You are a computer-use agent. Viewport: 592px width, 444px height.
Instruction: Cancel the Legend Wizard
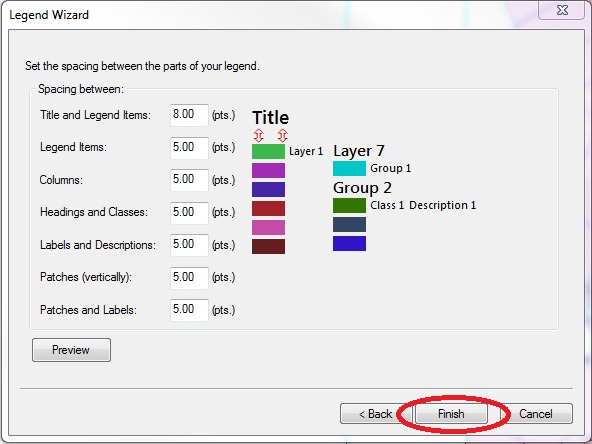pos(535,414)
